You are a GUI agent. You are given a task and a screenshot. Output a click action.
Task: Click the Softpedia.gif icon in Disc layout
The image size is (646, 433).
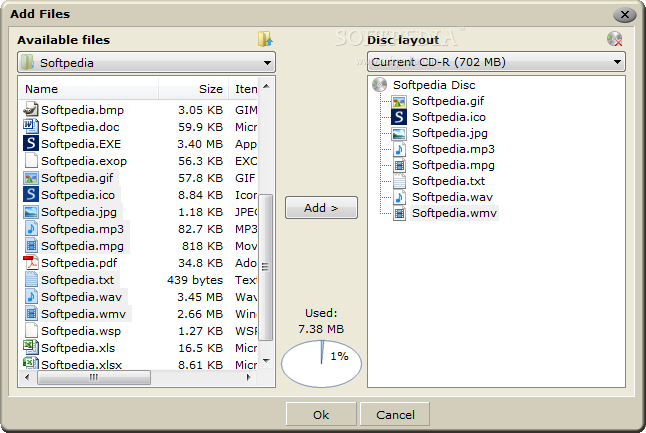pyautogui.click(x=399, y=101)
